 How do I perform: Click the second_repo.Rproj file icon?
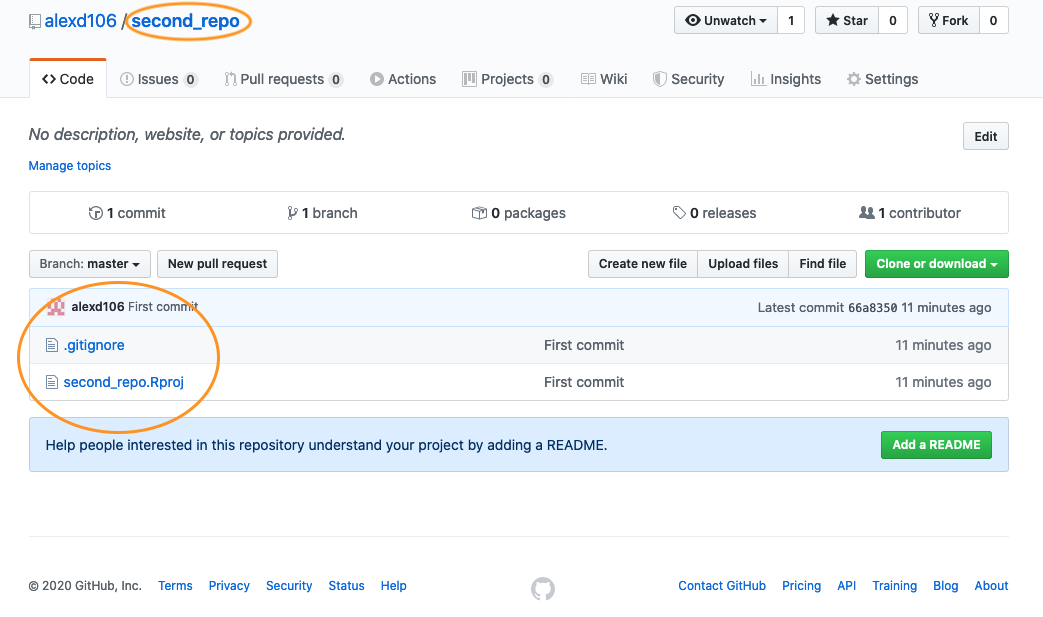(x=52, y=382)
